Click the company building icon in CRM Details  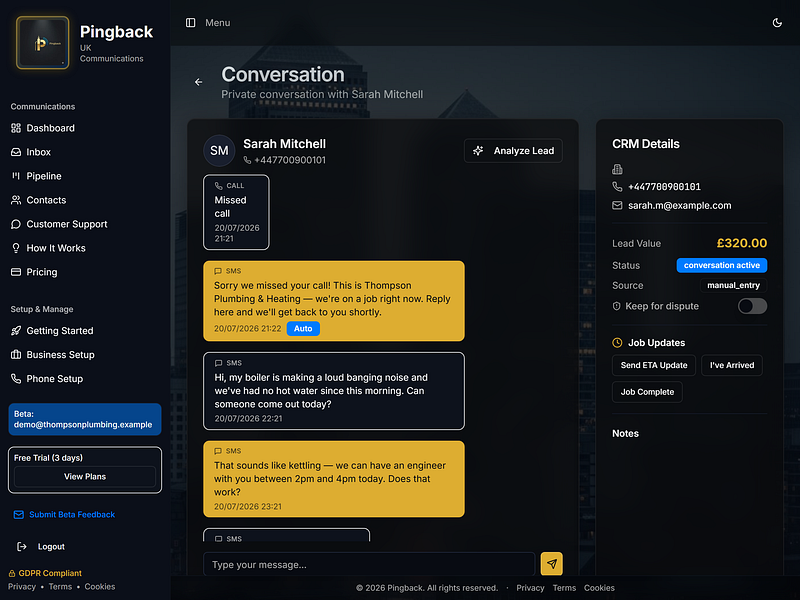click(617, 169)
